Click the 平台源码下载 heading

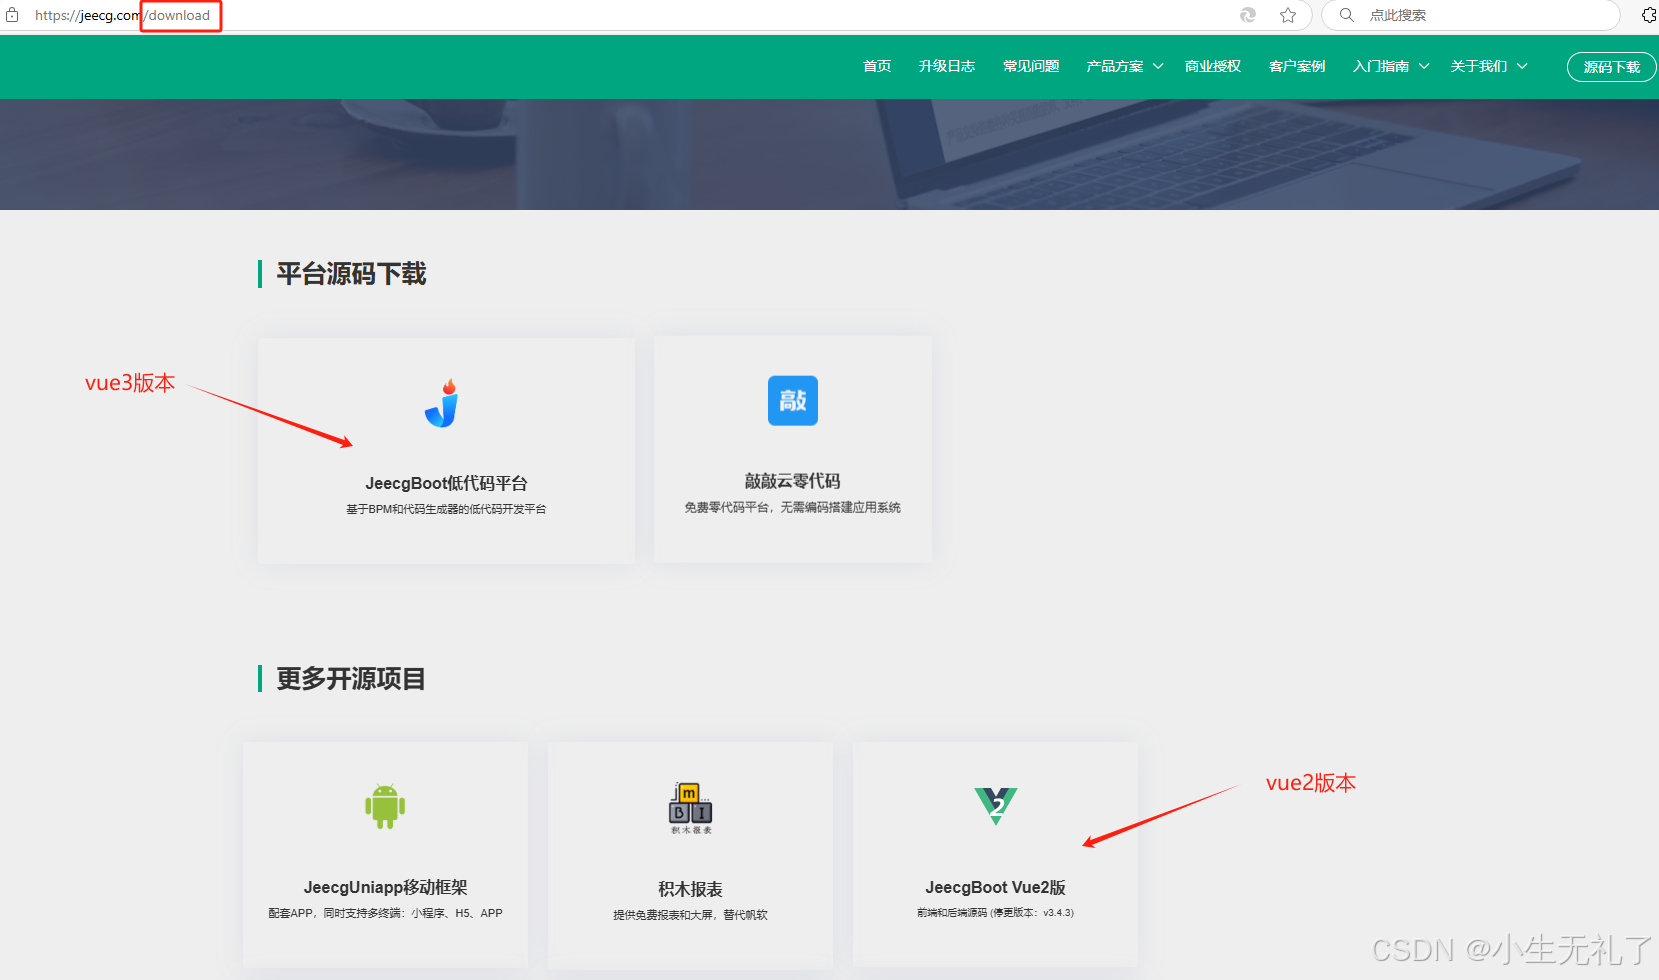pos(351,274)
